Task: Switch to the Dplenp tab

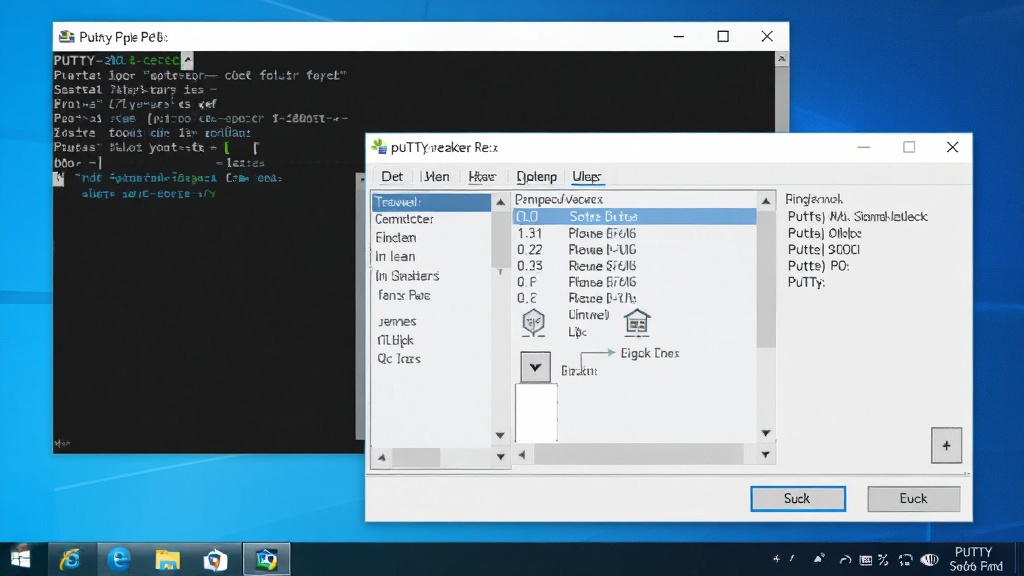Action: click(536, 176)
